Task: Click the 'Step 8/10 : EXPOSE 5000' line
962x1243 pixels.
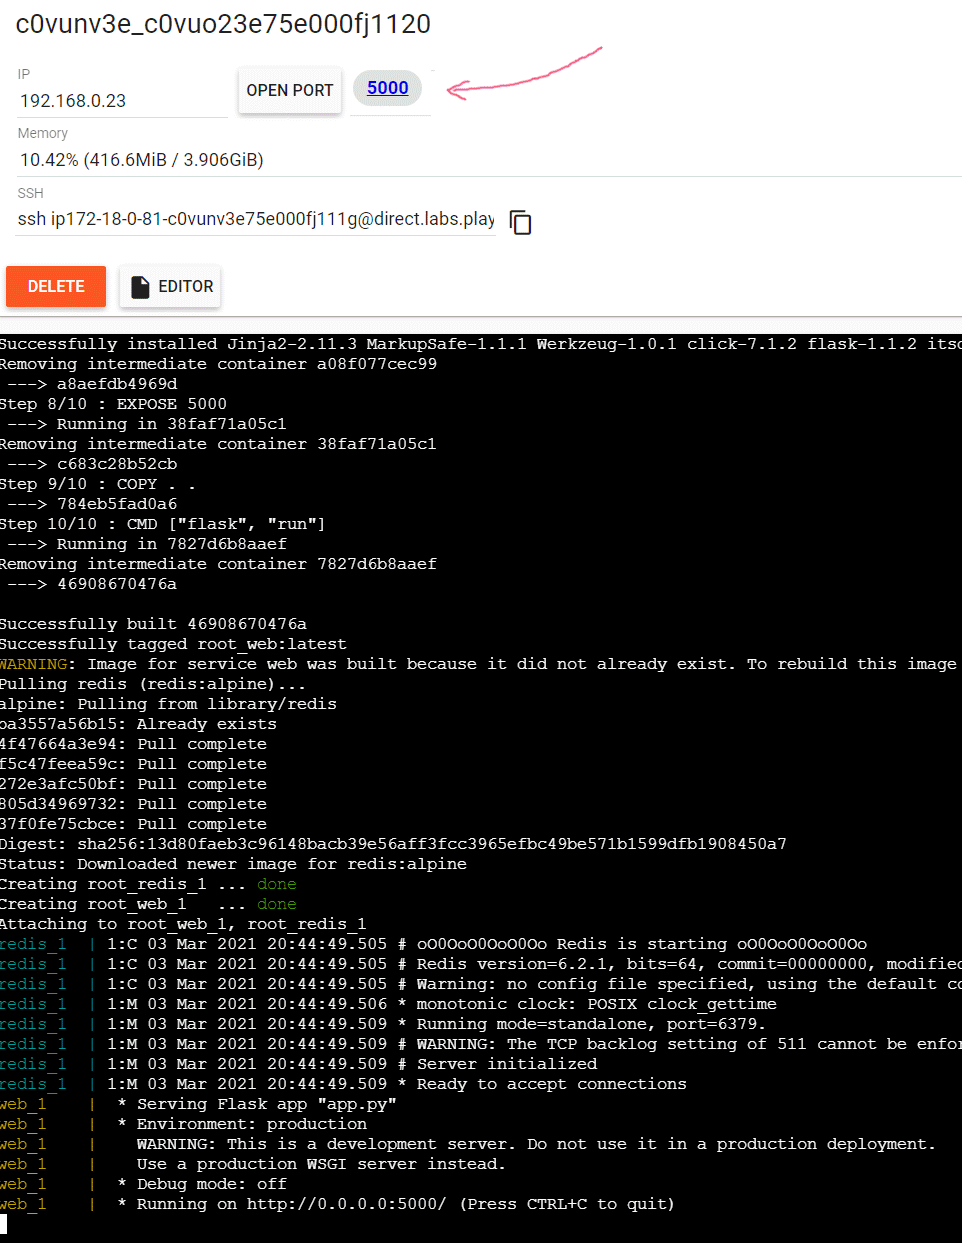Action: (113, 404)
